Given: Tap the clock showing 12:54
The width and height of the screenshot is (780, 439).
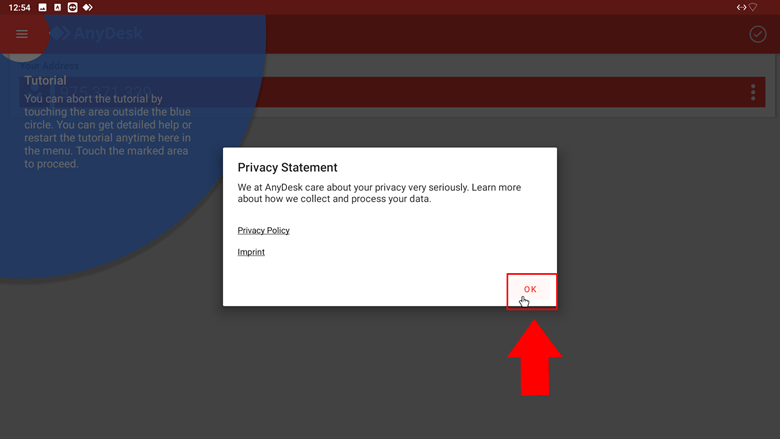Looking at the screenshot, I should point(19,7).
